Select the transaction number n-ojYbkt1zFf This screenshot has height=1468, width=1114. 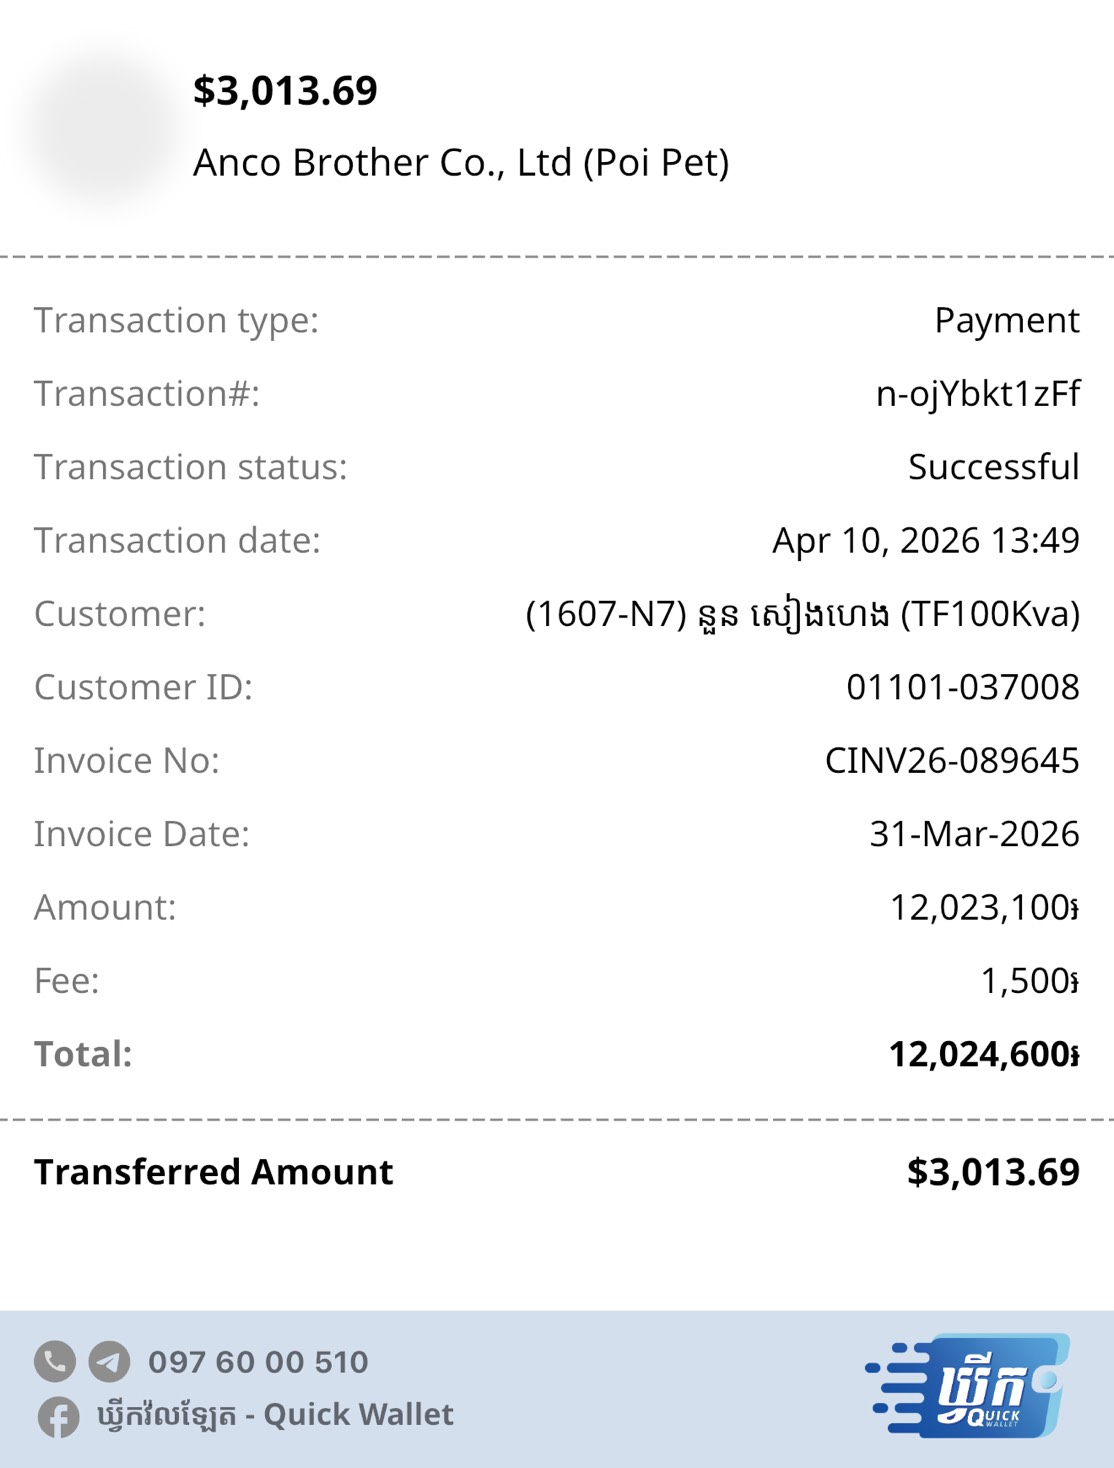977,394
